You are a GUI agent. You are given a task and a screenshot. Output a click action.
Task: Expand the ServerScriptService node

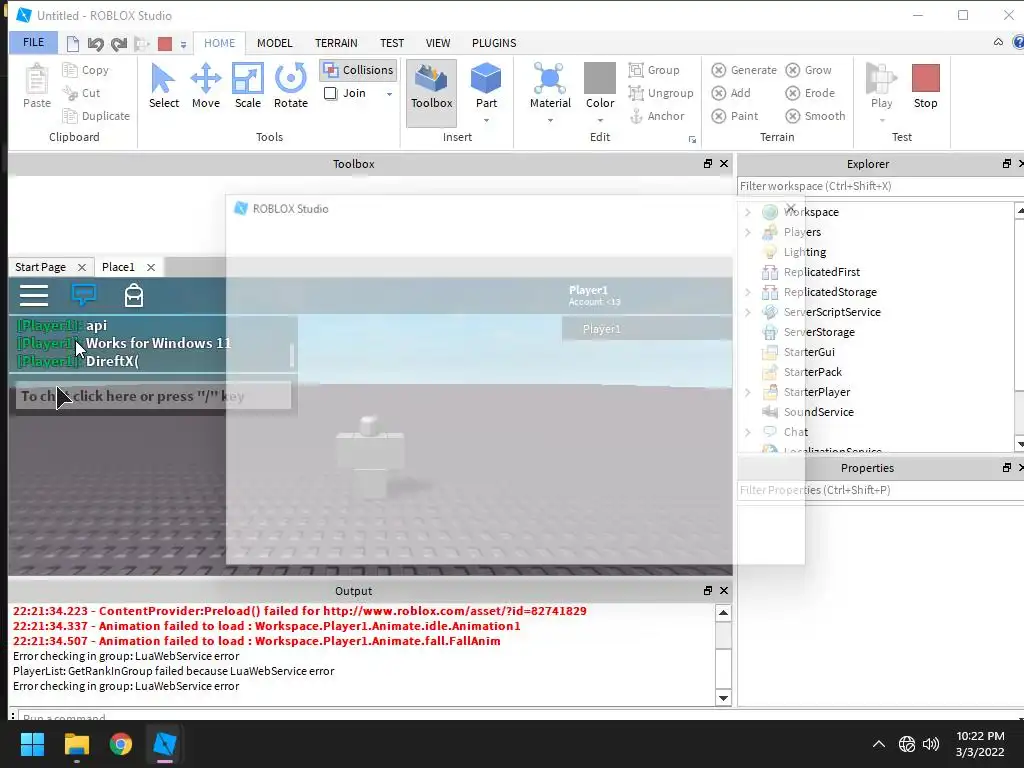click(x=748, y=312)
